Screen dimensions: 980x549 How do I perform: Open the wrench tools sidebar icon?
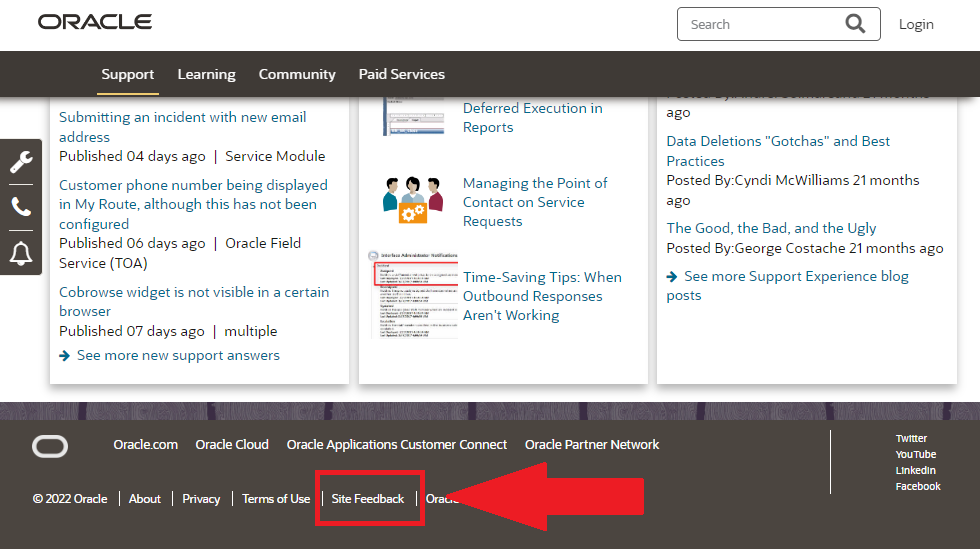coord(21,162)
